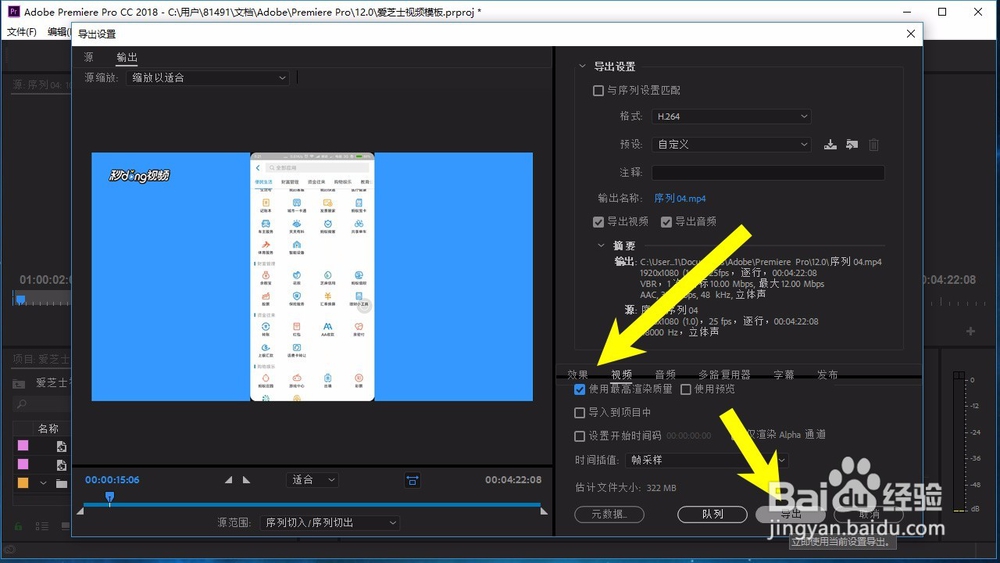Click the search magnifier in project panel
Image resolution: width=1000 pixels, height=563 pixels.
[x=22, y=404]
